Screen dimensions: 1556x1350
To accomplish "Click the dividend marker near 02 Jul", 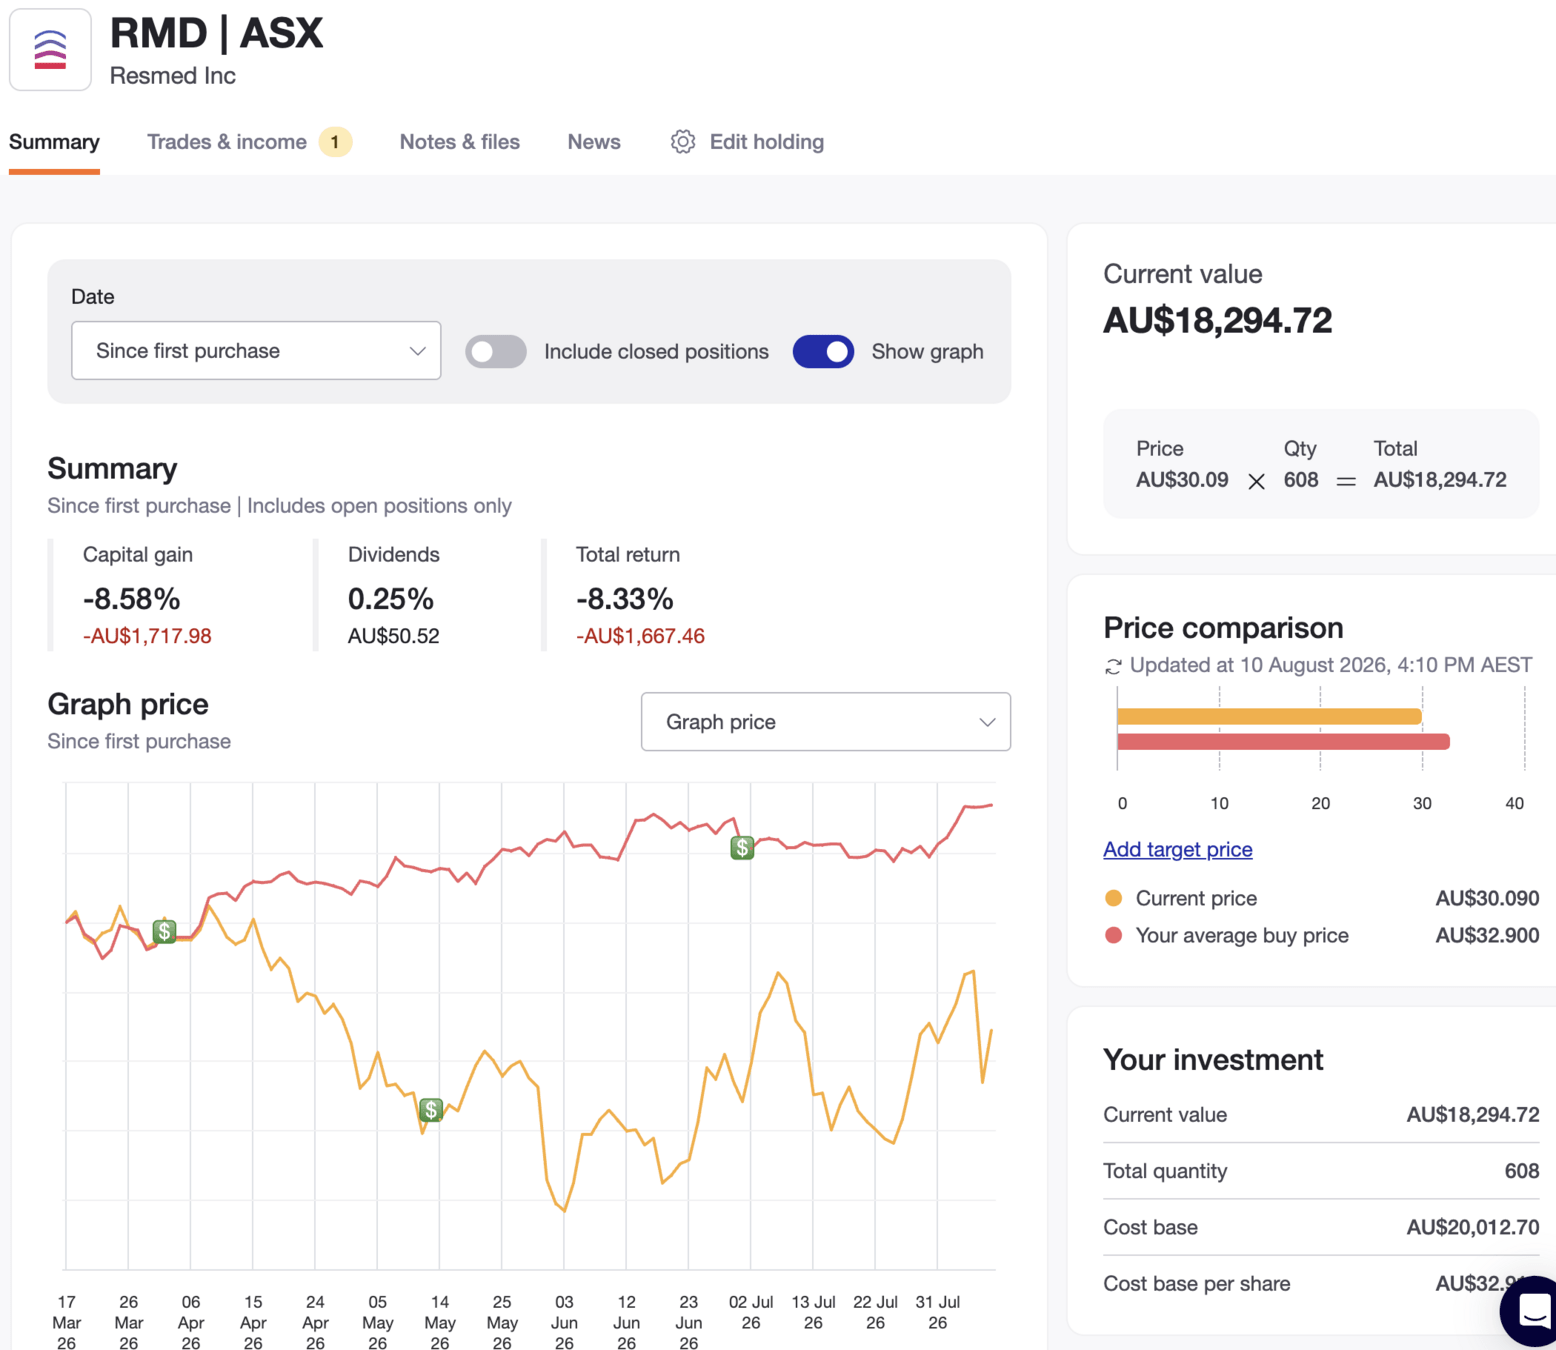I will (742, 848).
